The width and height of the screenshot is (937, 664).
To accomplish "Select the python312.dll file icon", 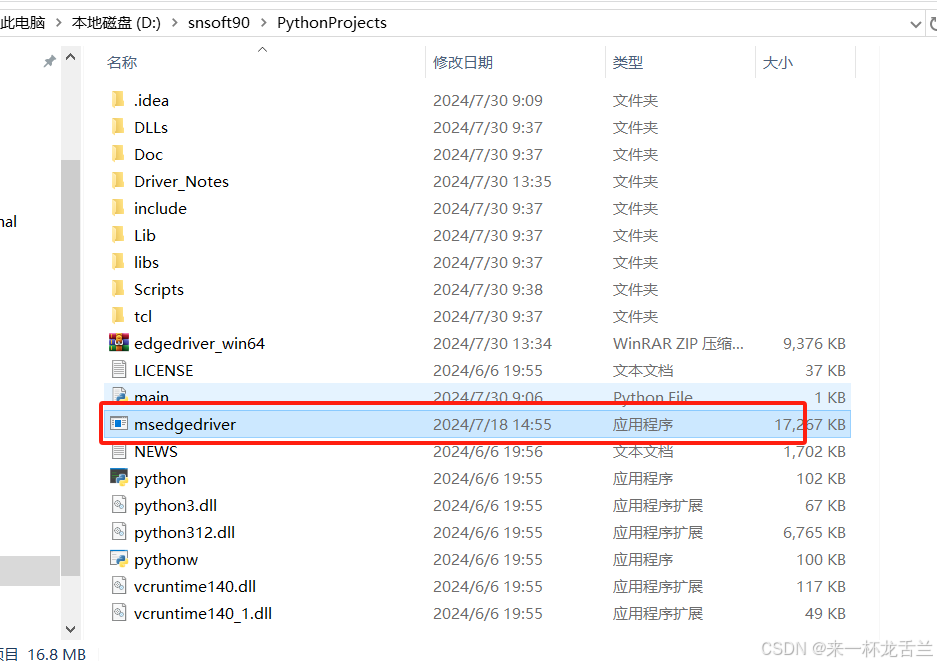I will point(119,532).
